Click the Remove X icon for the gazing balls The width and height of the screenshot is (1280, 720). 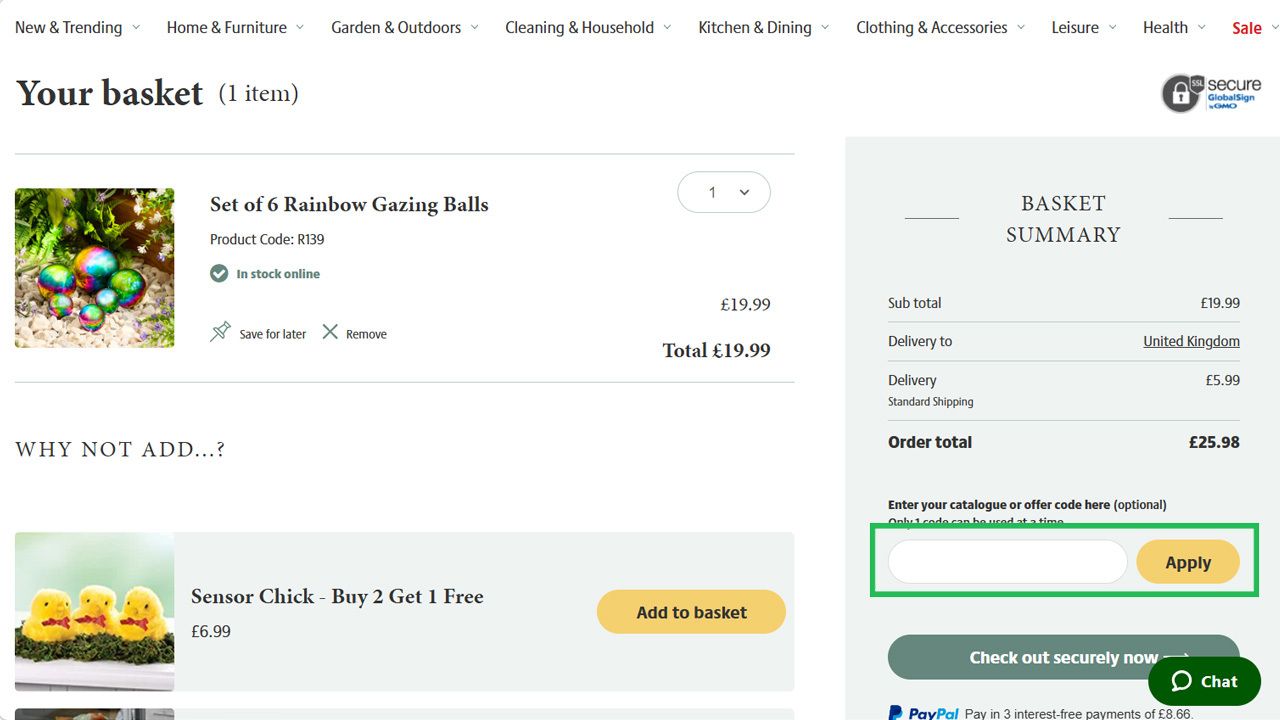tap(330, 333)
